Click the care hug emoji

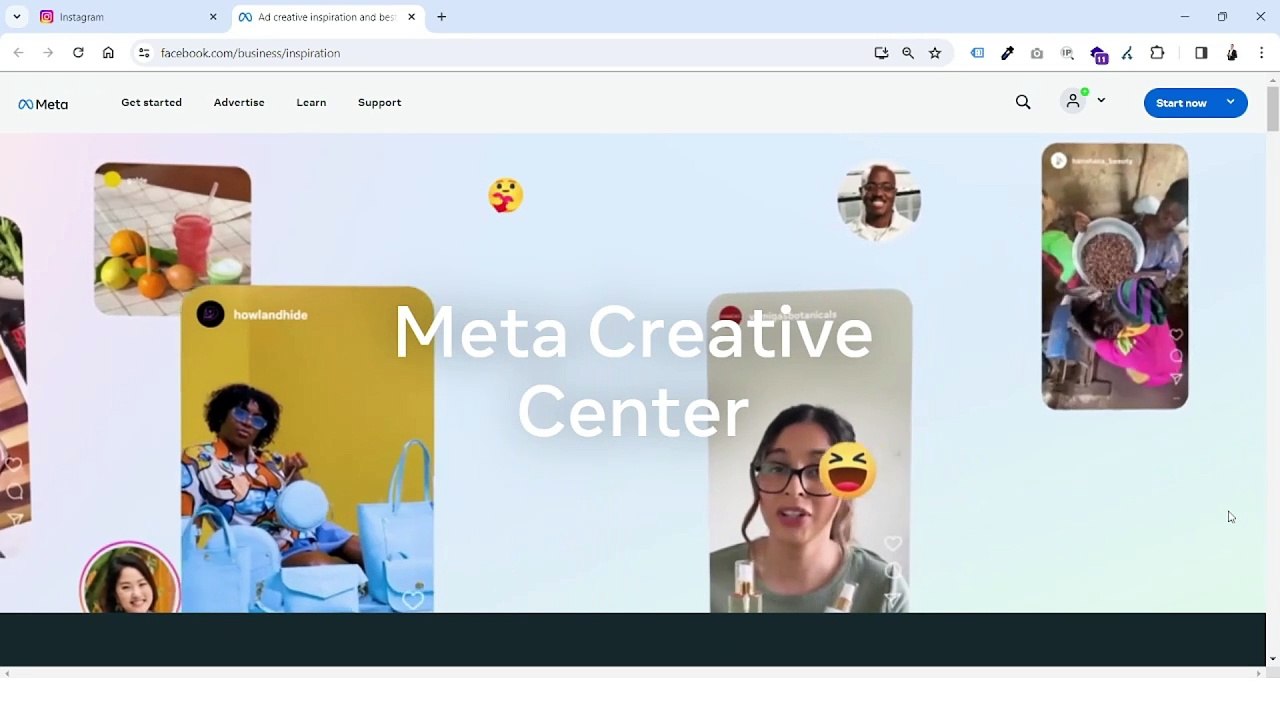[x=506, y=195]
